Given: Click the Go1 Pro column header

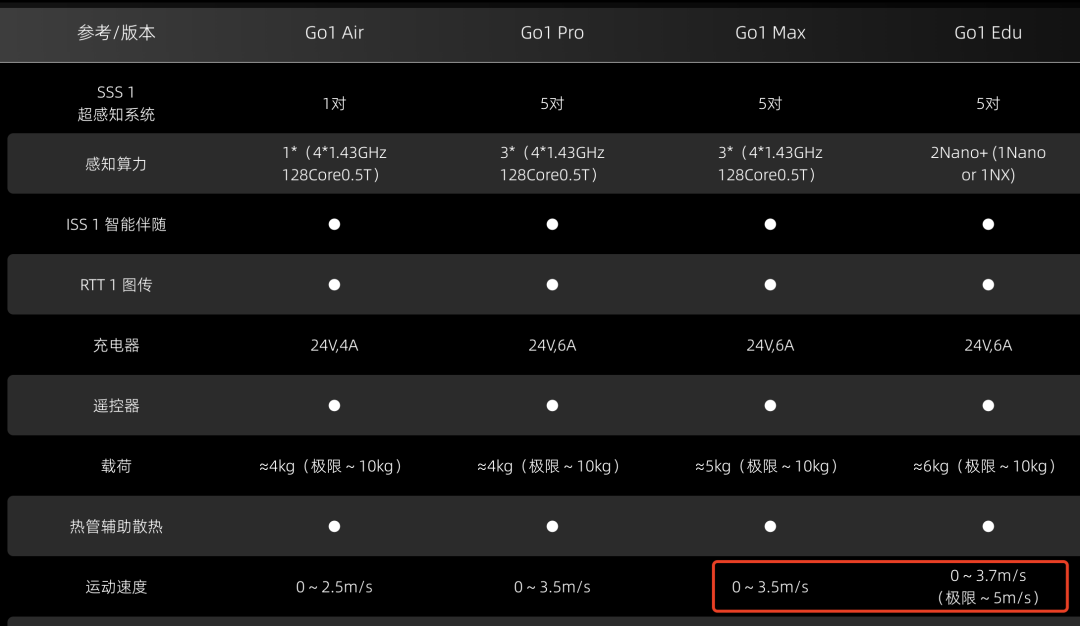Looking at the screenshot, I should tap(552, 32).
